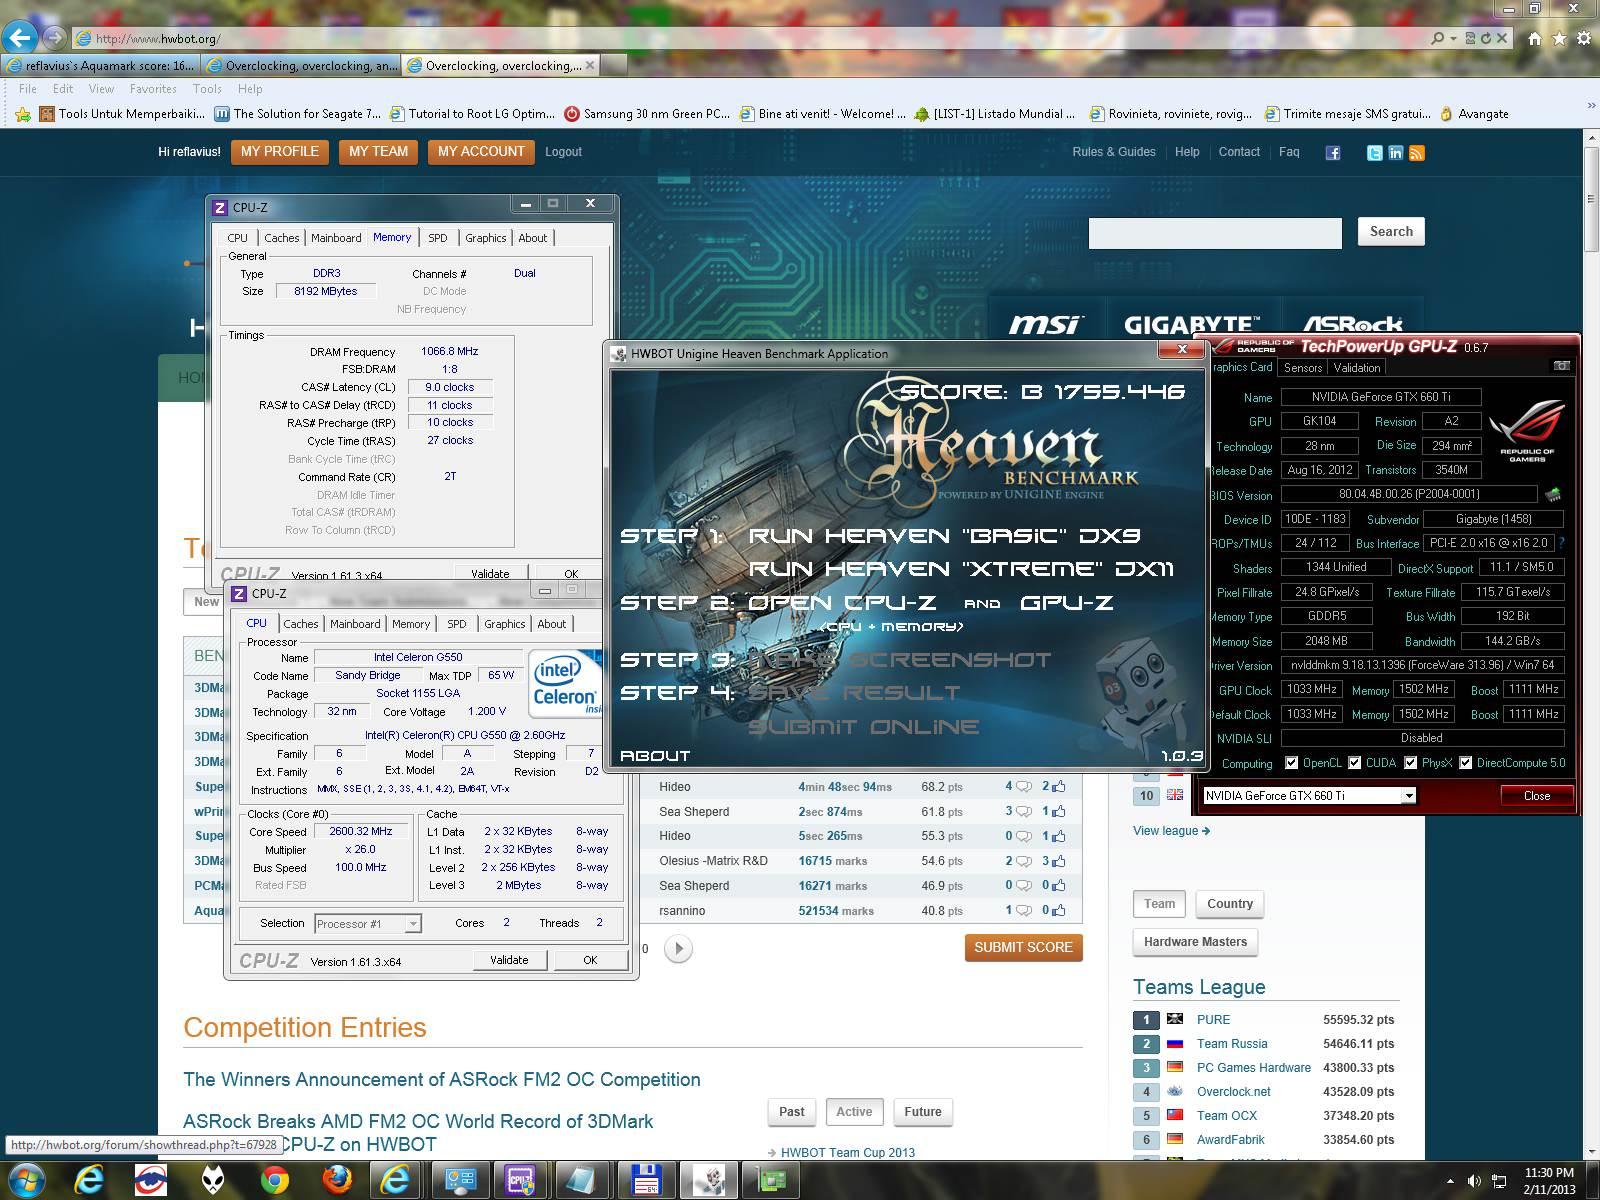Click the GPU-Z BIOS save chip icon
This screenshot has width=1600, height=1200.
(x=1552, y=494)
